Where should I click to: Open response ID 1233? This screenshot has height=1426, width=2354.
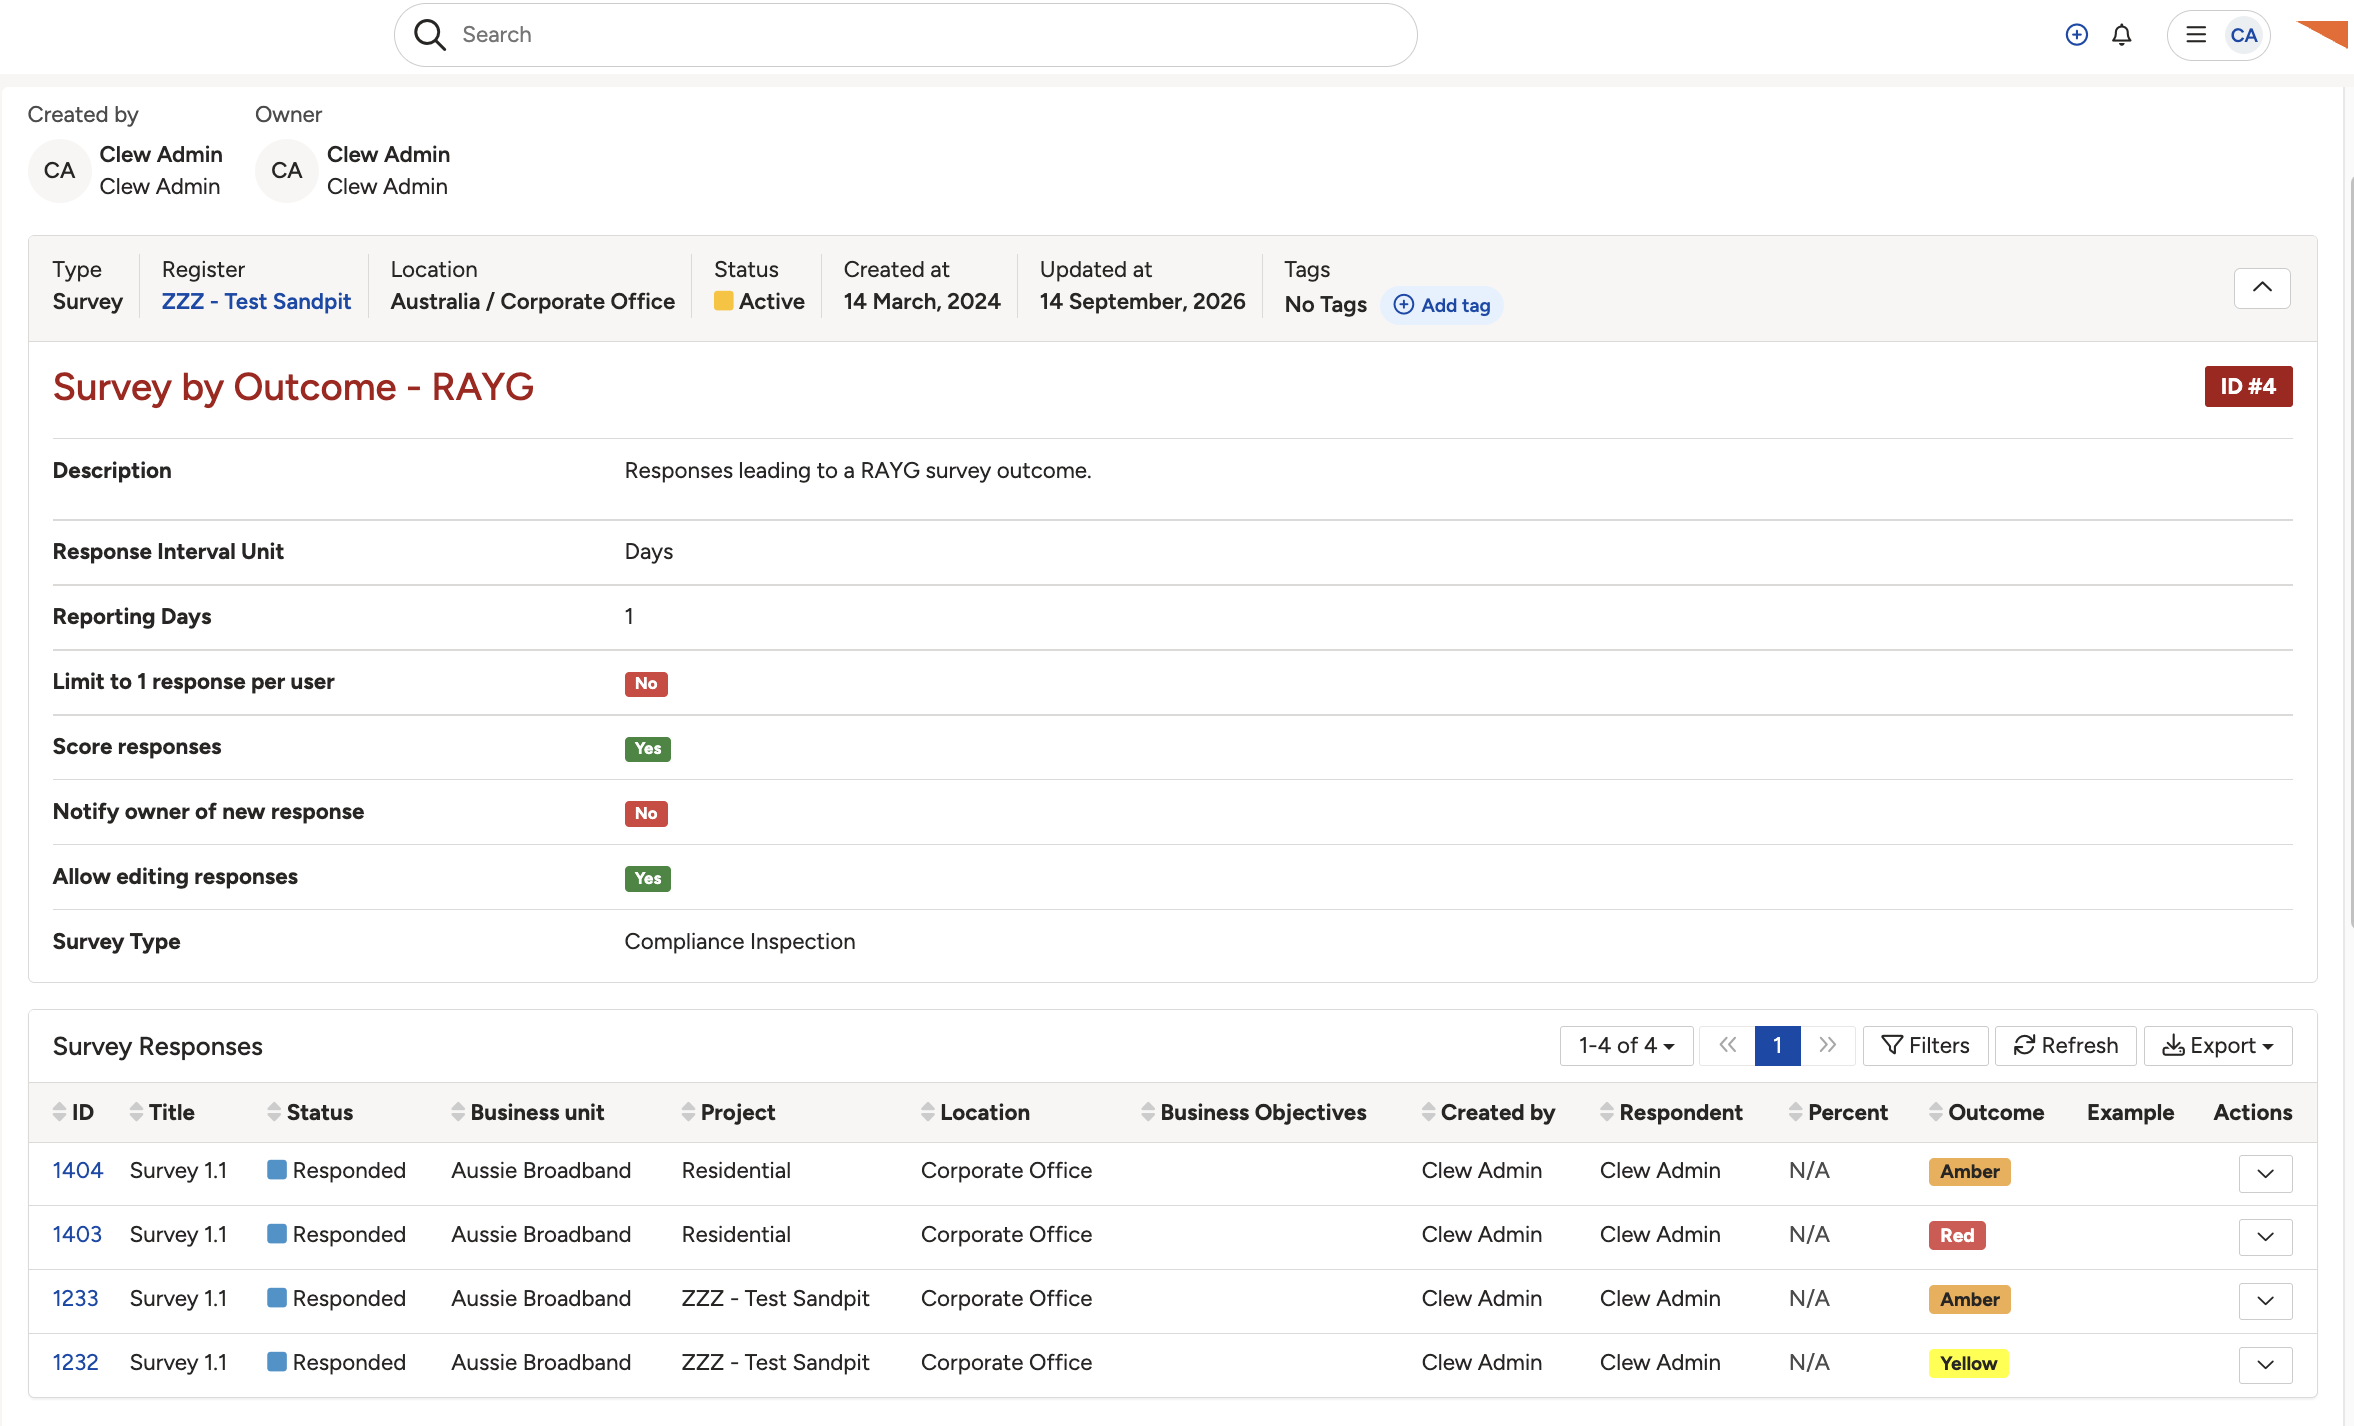click(75, 1298)
